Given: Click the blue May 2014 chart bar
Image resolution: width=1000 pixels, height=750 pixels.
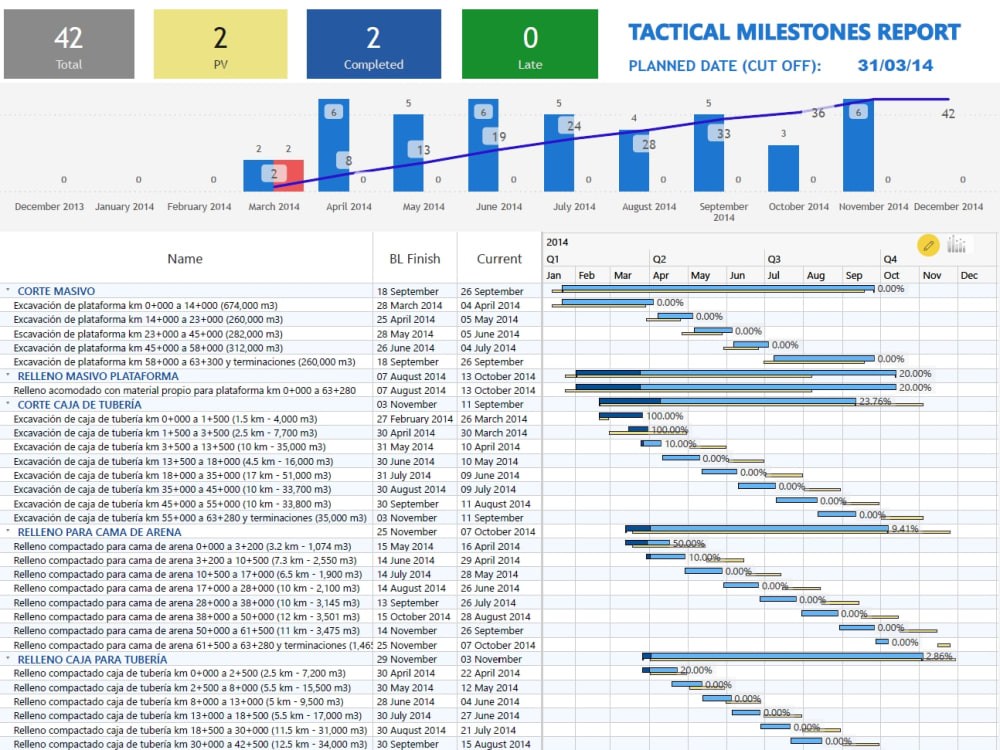Looking at the screenshot, I should coord(408,153).
